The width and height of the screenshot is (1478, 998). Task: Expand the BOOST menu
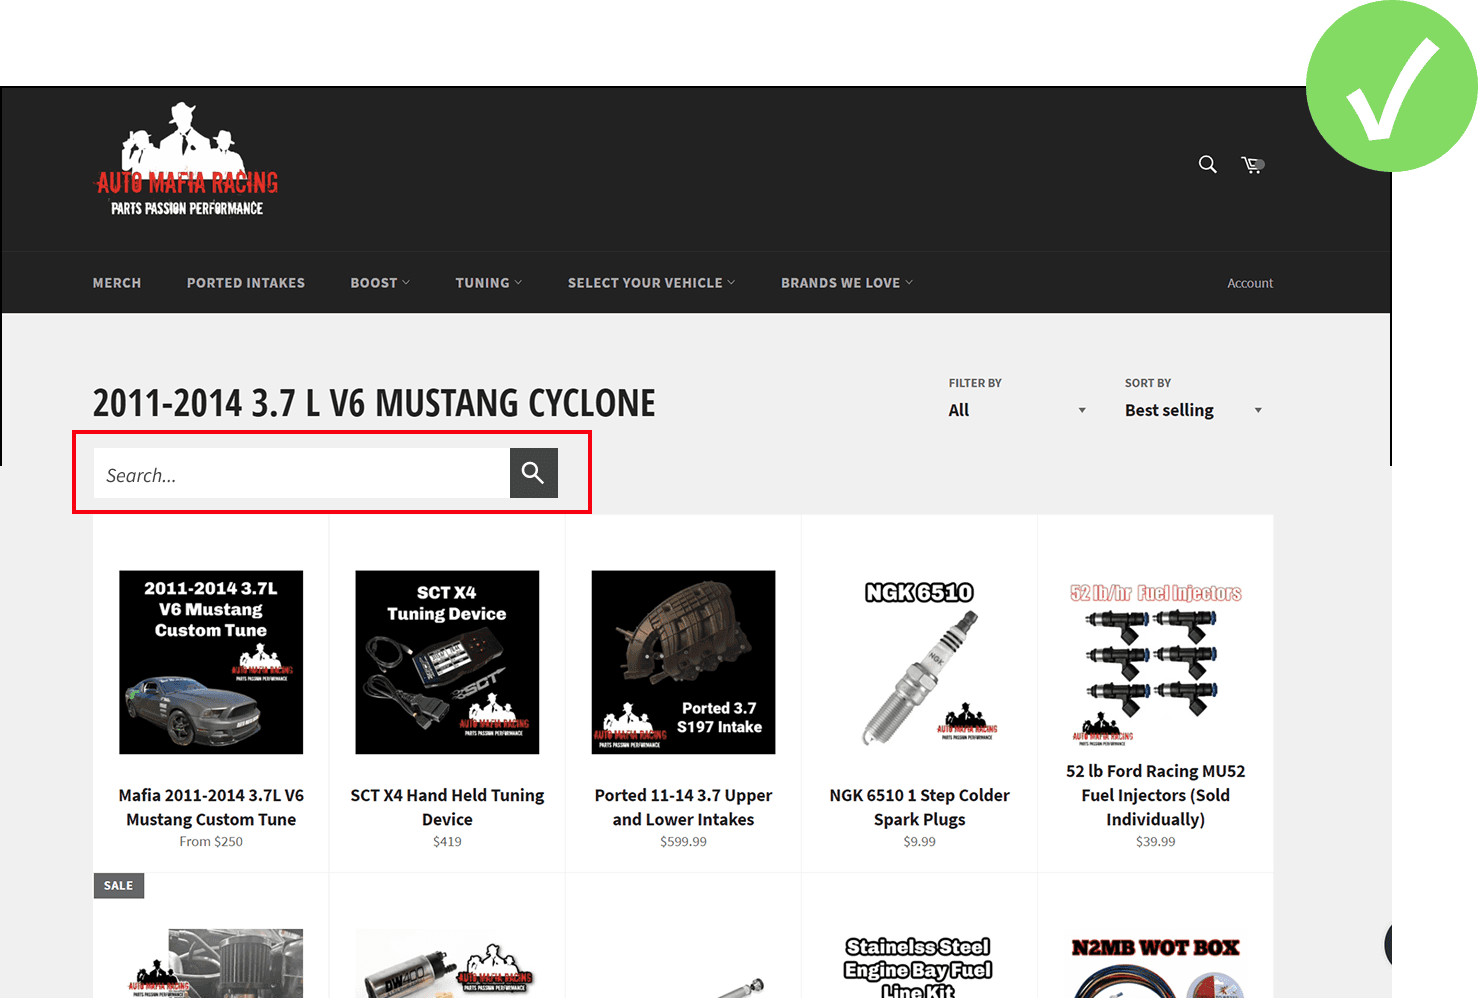coord(380,283)
